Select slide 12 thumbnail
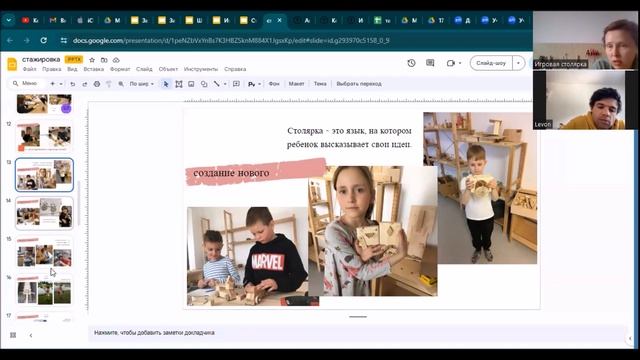 pos(44,137)
